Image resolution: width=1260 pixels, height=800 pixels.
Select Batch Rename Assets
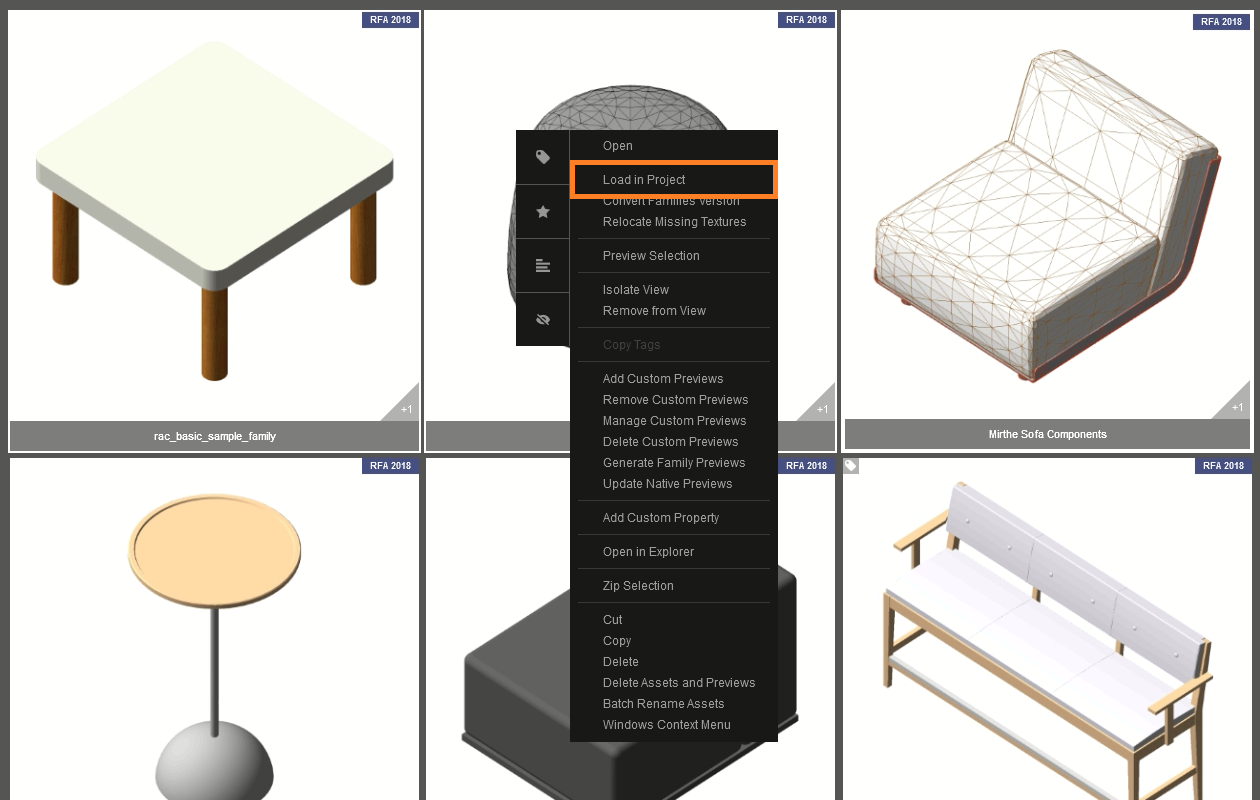663,704
